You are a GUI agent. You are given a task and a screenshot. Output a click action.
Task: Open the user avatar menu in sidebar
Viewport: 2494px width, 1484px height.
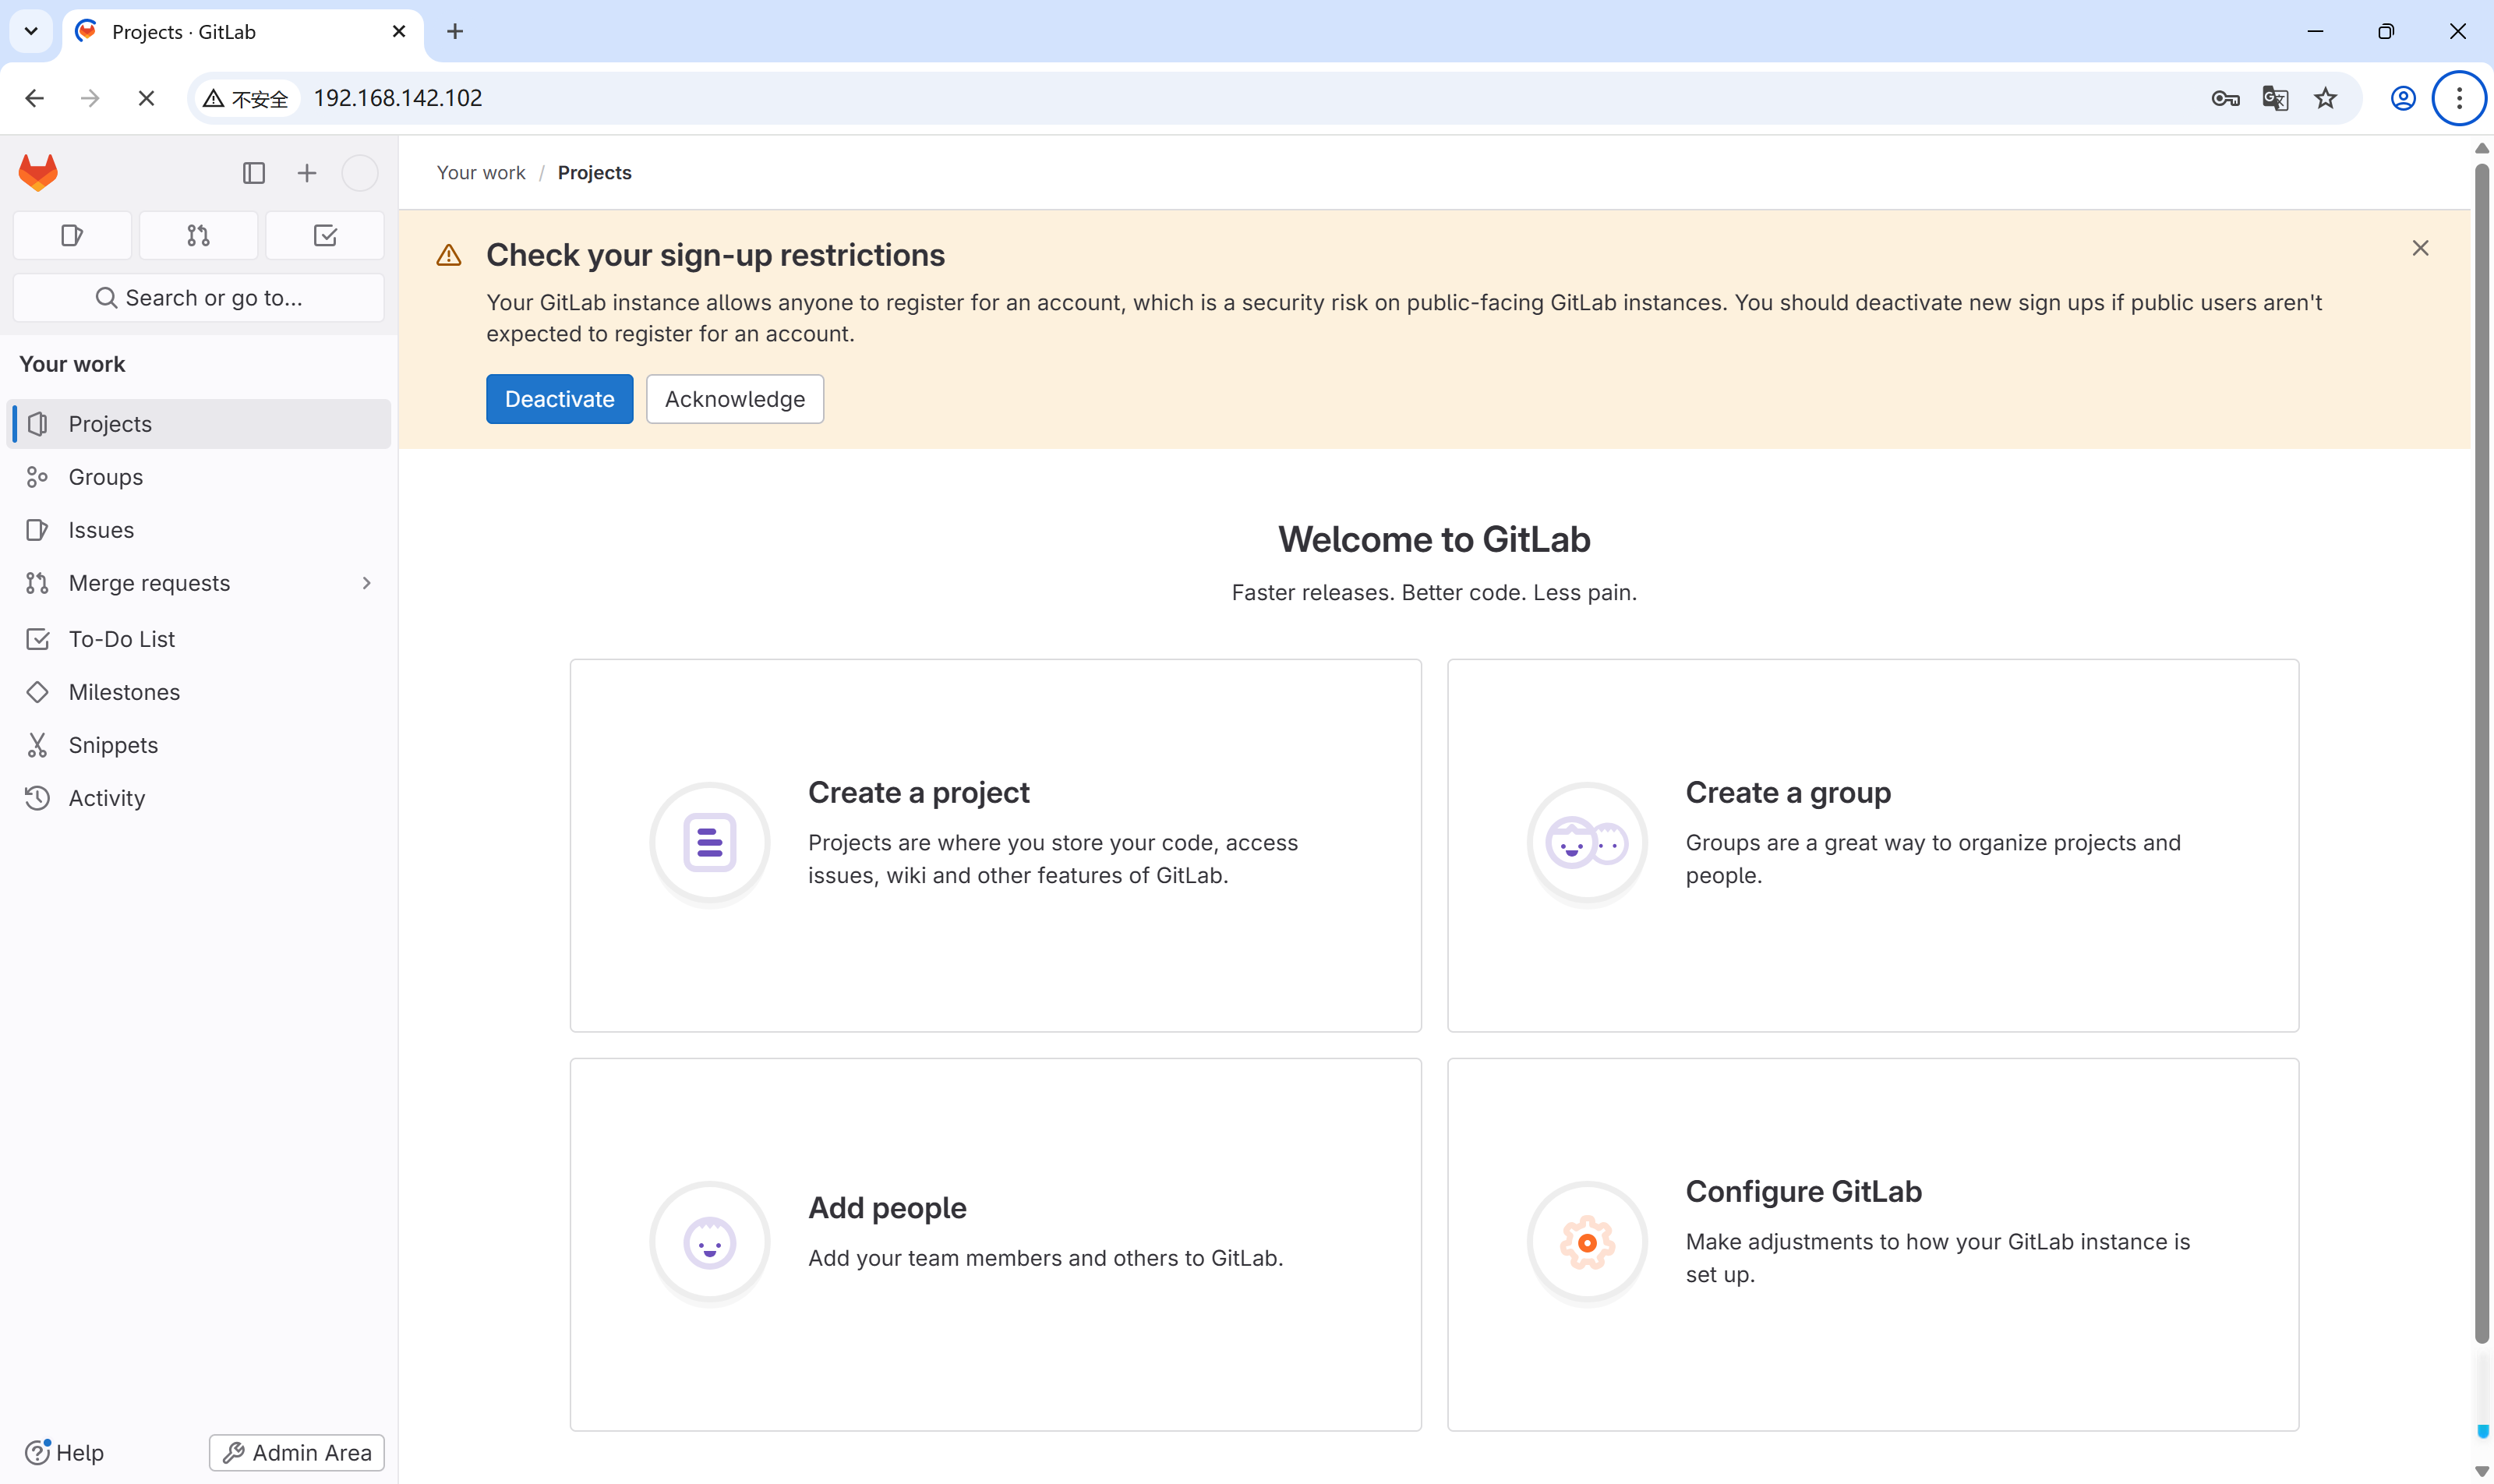coord(360,173)
